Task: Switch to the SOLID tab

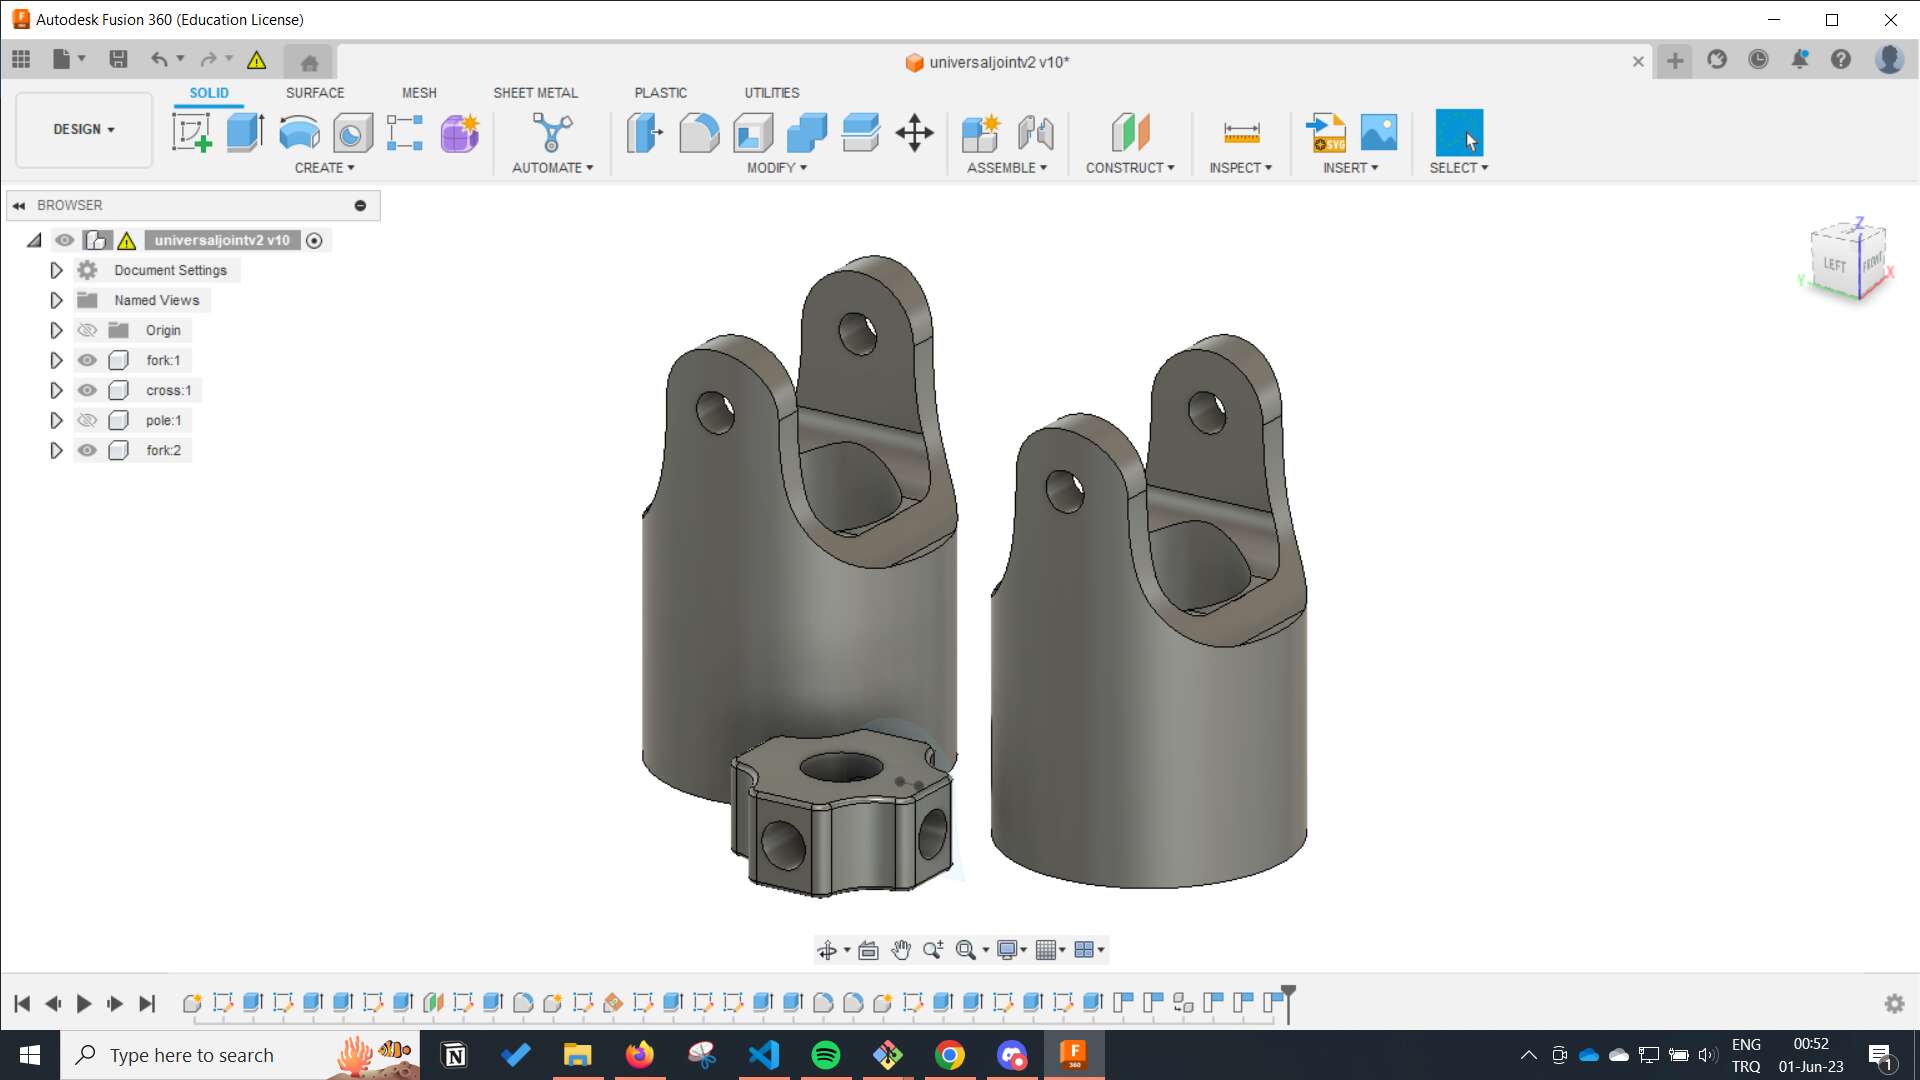Action: [x=209, y=93]
